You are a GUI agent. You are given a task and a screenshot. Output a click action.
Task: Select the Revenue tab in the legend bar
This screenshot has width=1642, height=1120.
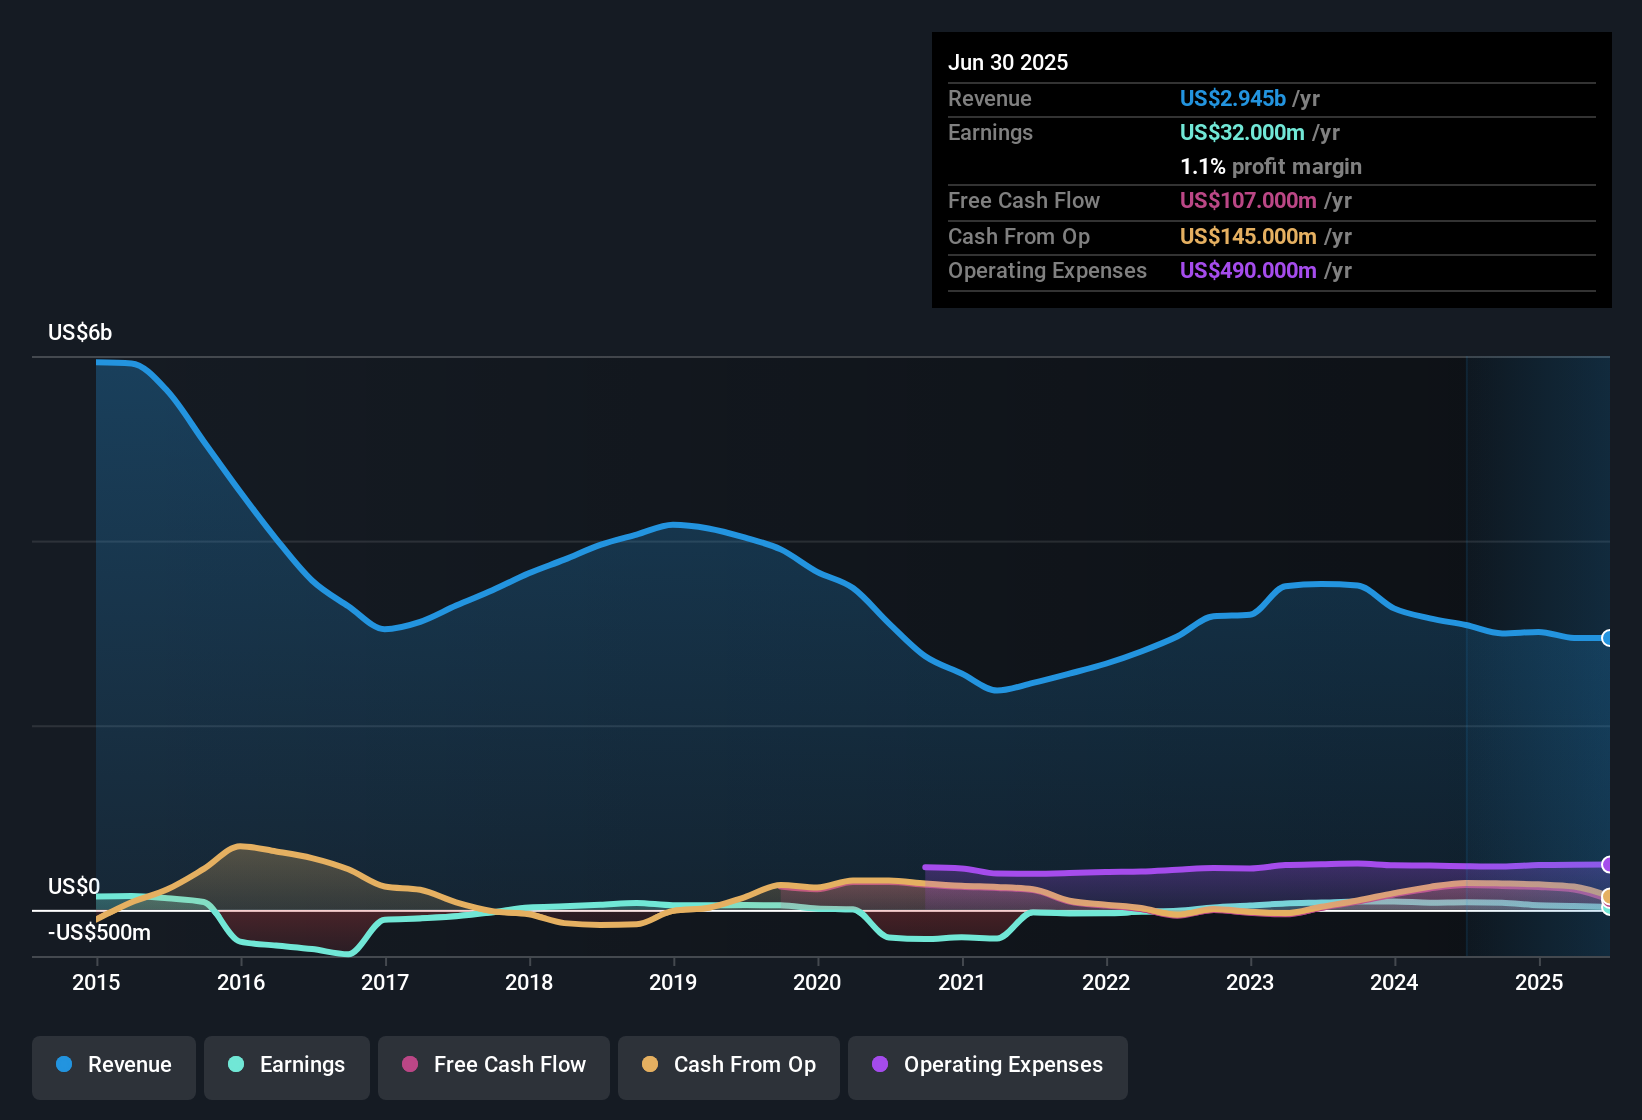coord(113,1065)
